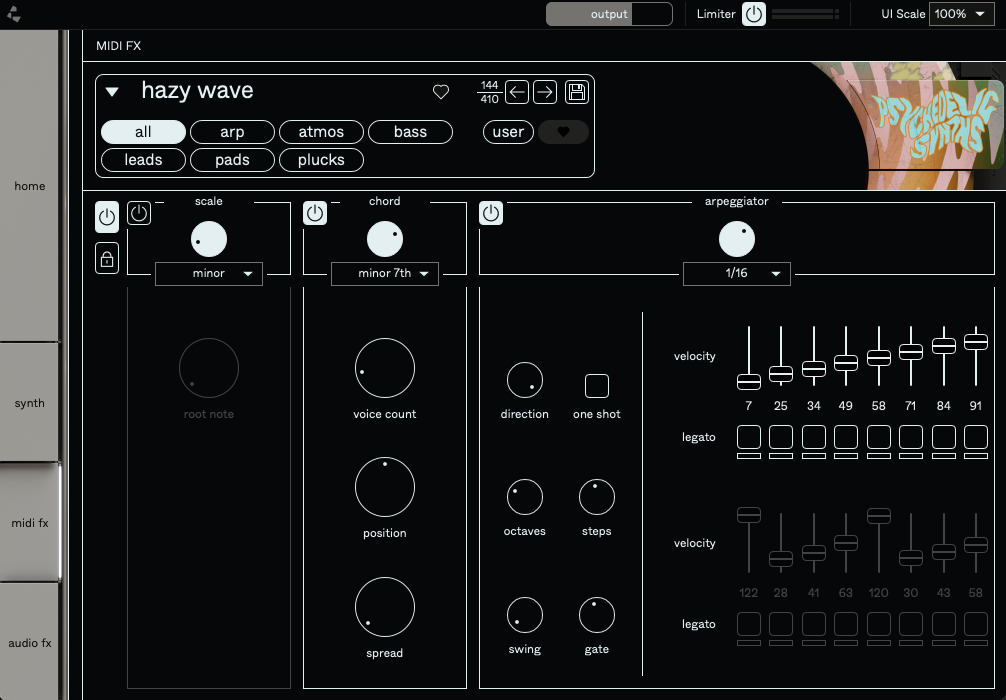The width and height of the screenshot is (1006, 700).
Task: Click the velocity slider with value 58 in top row
Action: (879, 357)
